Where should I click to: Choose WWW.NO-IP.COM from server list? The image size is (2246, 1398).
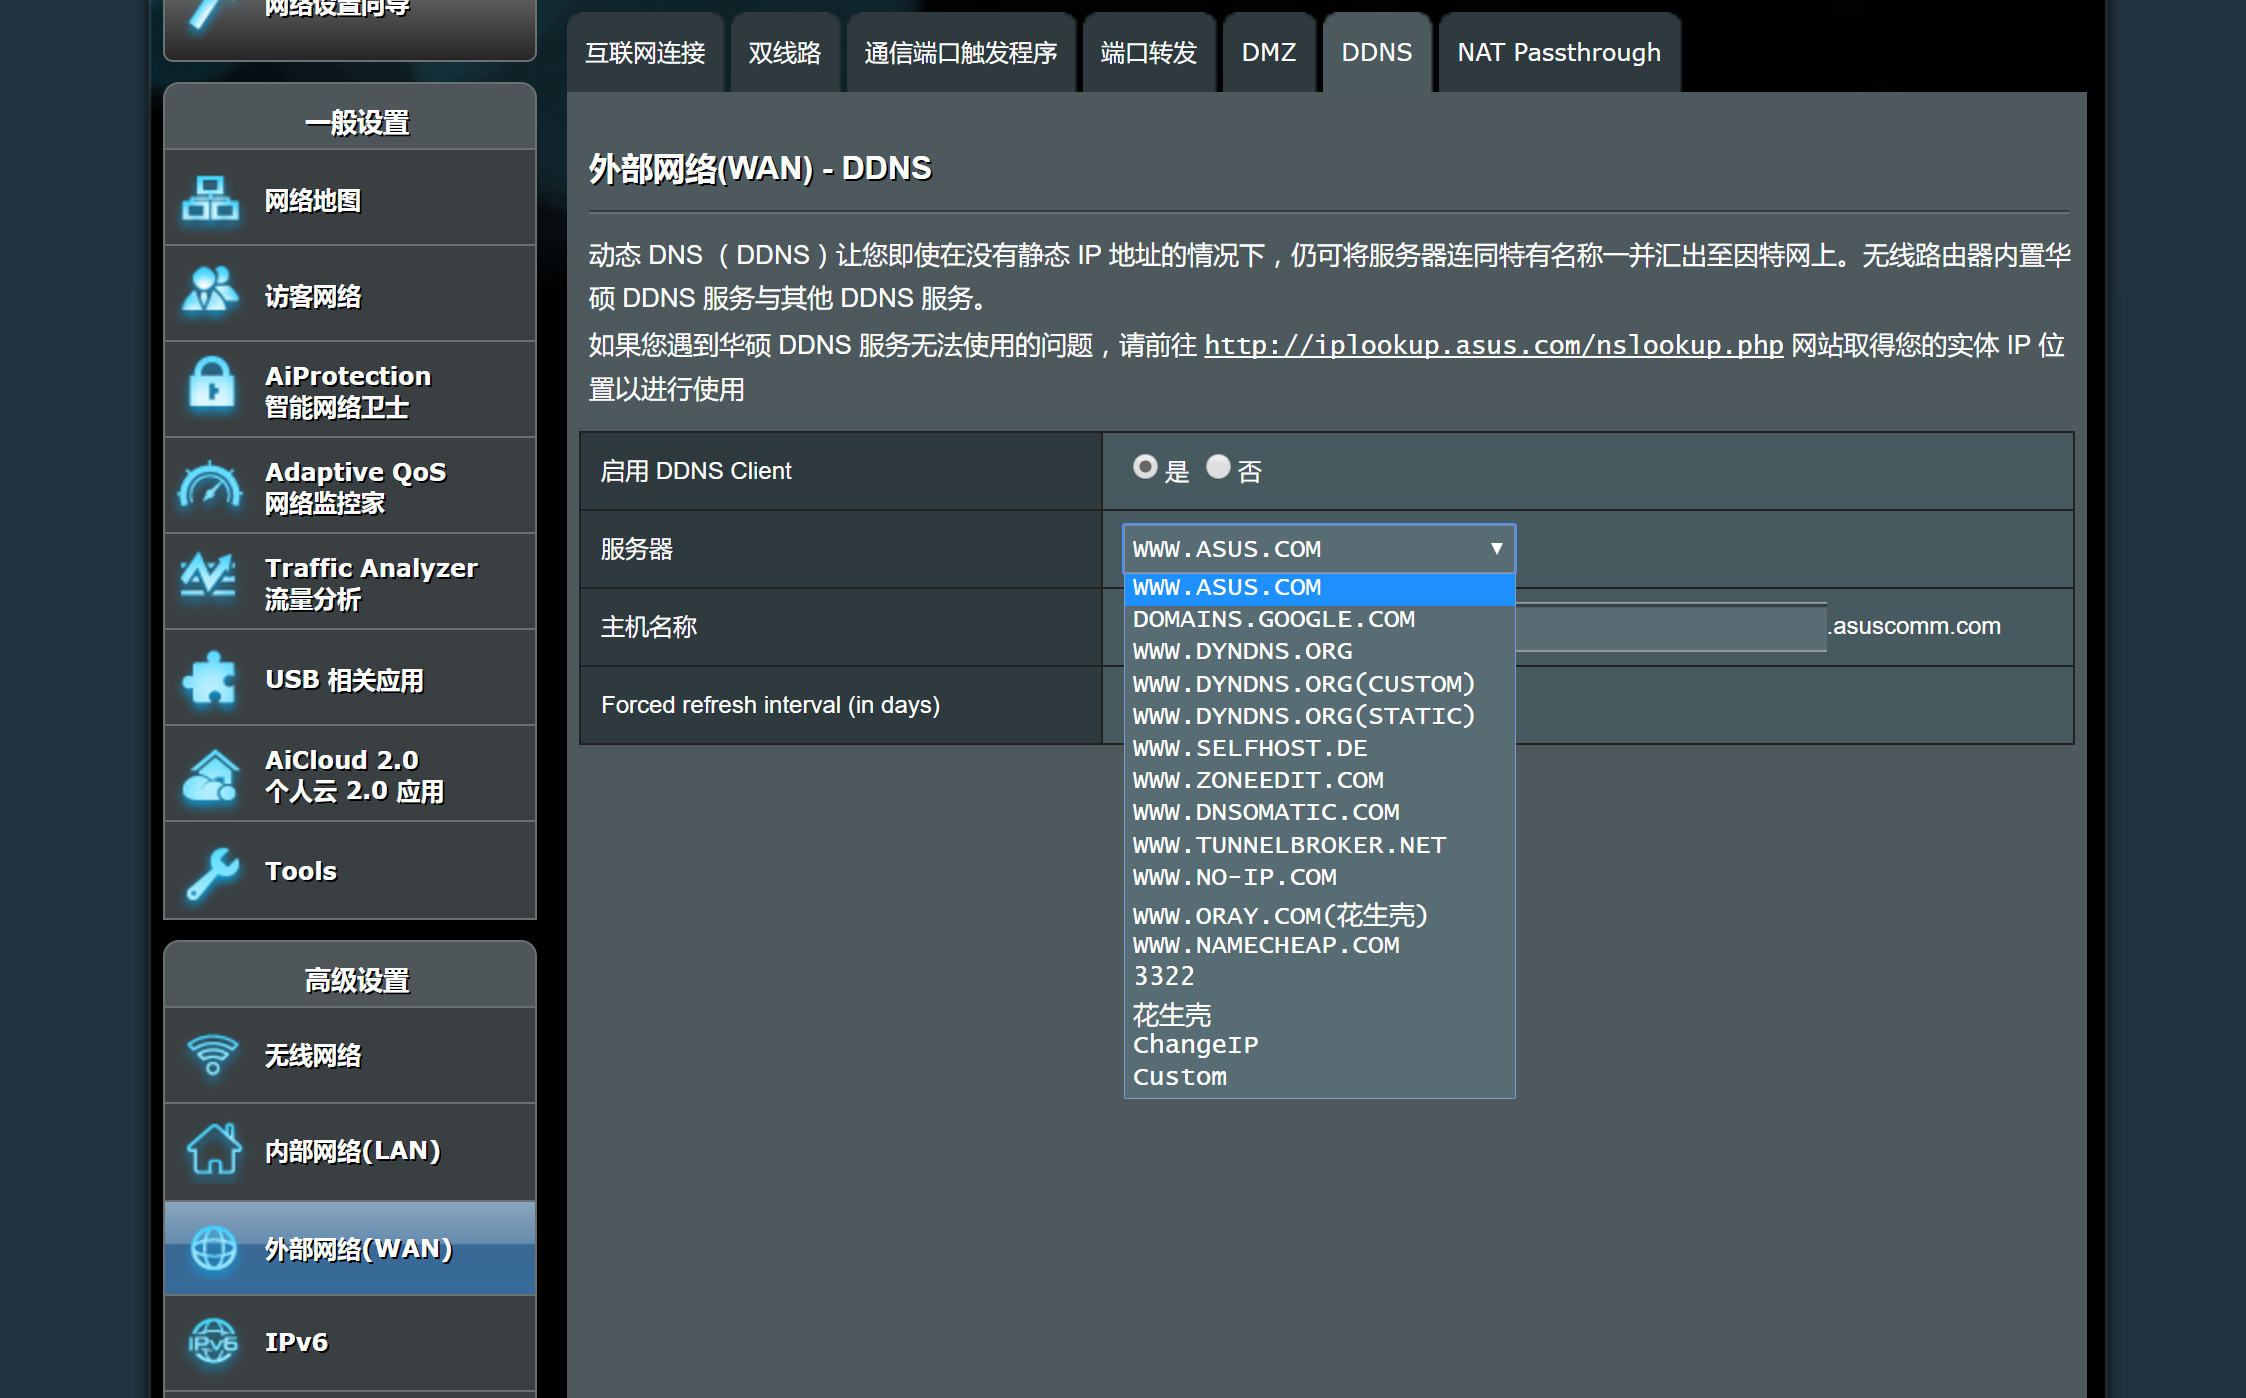(x=1234, y=877)
